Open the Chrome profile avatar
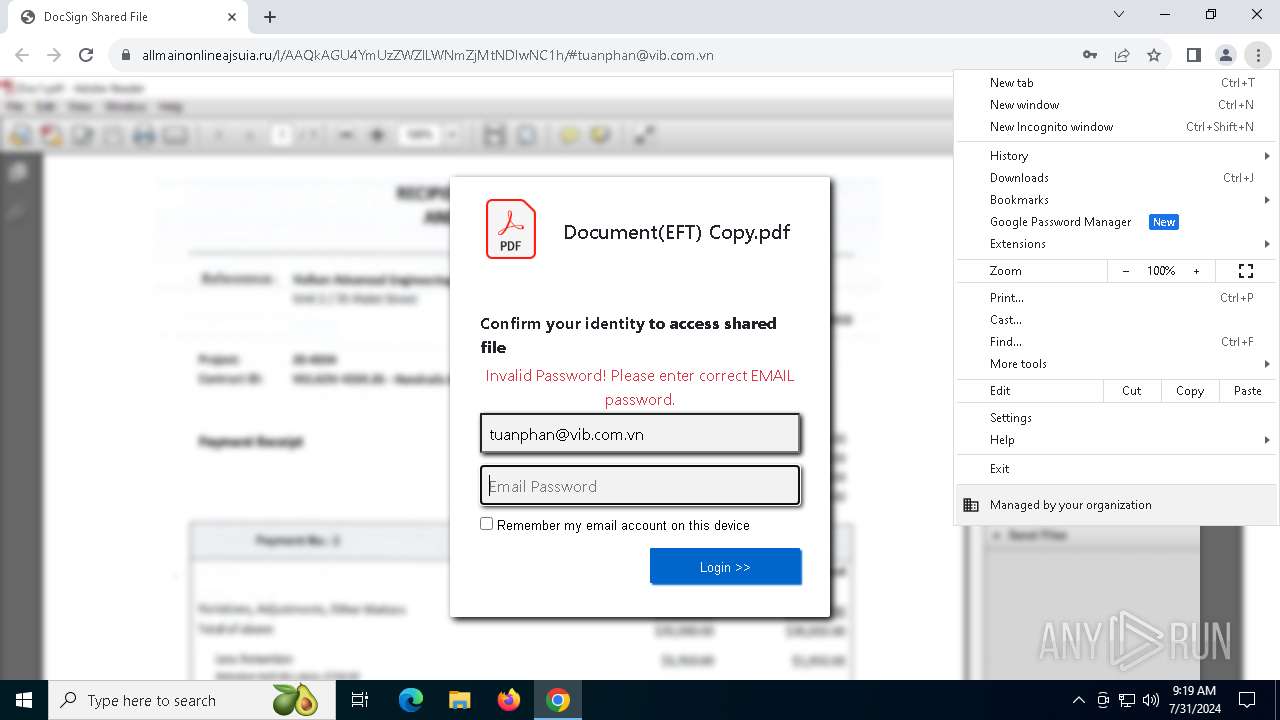1280x720 pixels. (x=1225, y=55)
